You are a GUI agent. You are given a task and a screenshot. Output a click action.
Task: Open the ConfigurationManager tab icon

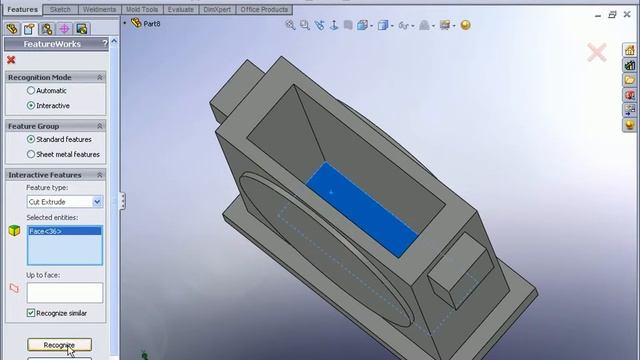click(47, 29)
